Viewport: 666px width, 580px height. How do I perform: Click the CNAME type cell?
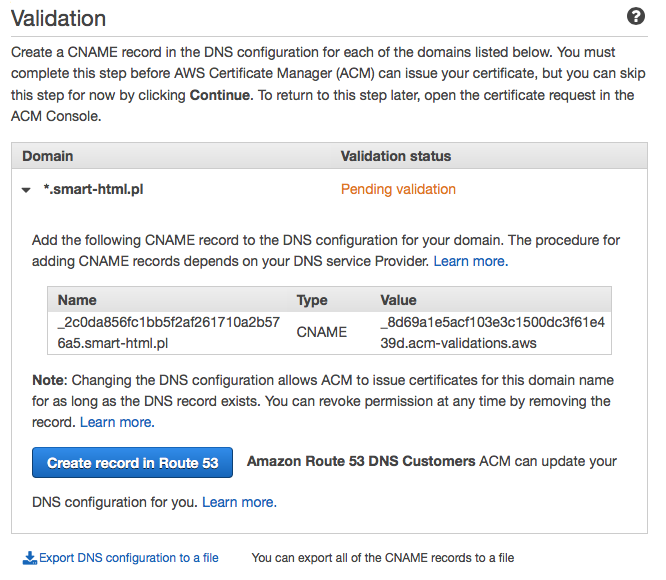(322, 331)
